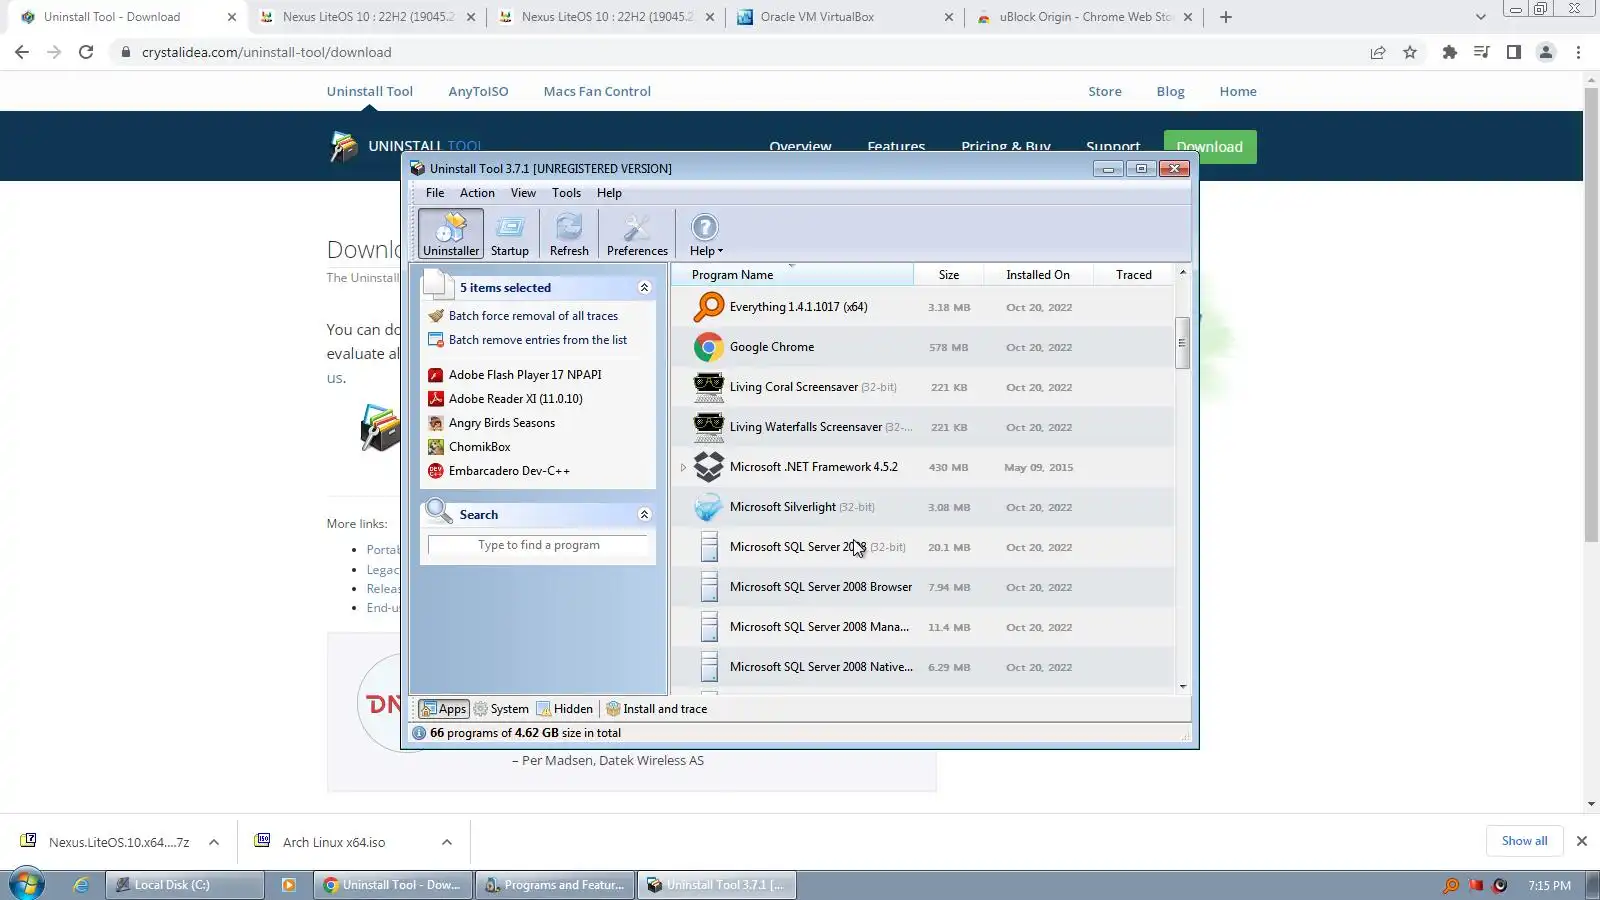Sort by the Size column header
Viewport: 1600px width, 900px height.
click(948, 275)
